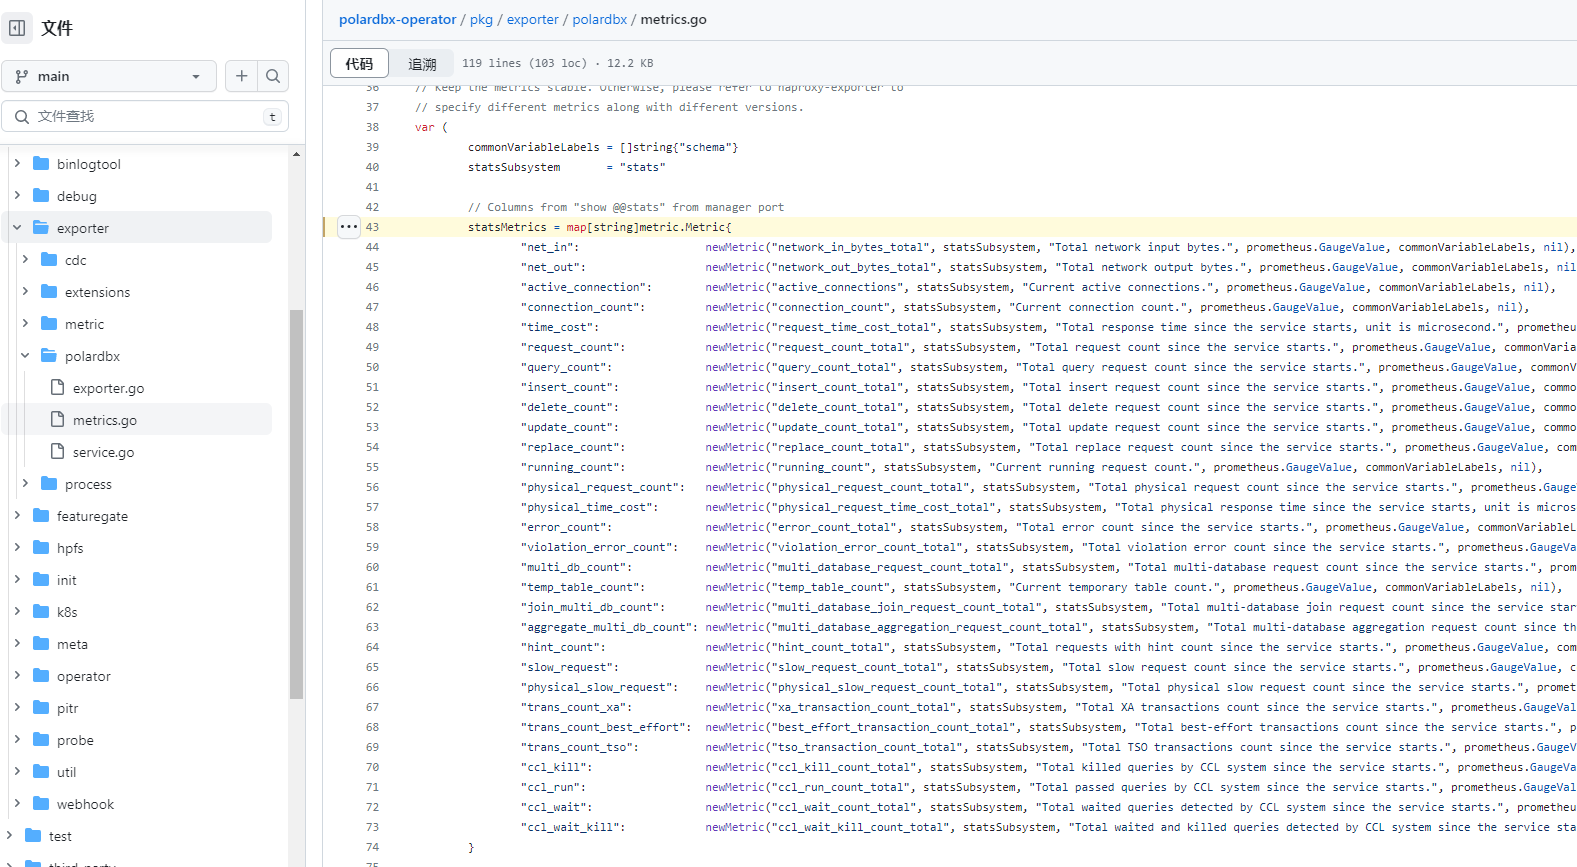Click the statsMetrics variable name
Viewport: 1577px width, 867px height.
point(507,227)
